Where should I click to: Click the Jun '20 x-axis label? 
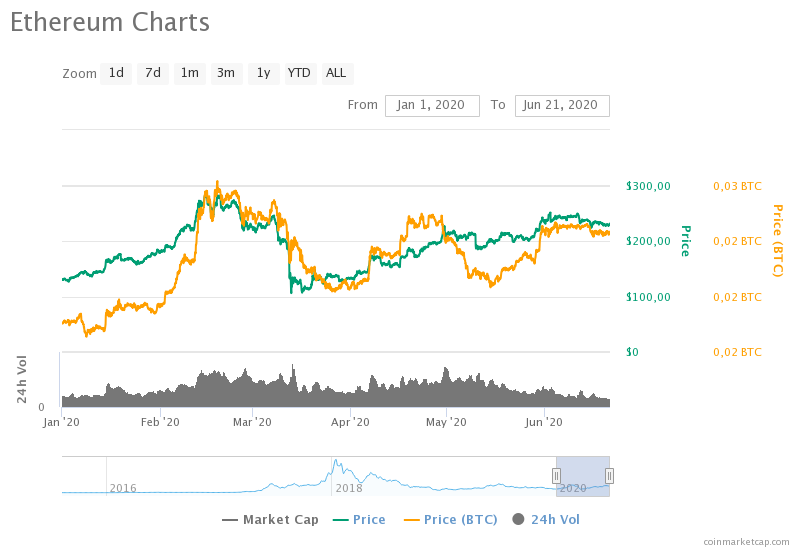(x=544, y=422)
